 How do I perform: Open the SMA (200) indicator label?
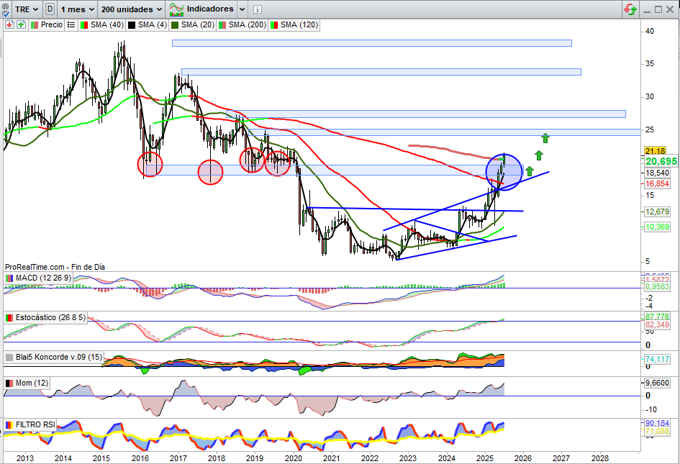247,25
